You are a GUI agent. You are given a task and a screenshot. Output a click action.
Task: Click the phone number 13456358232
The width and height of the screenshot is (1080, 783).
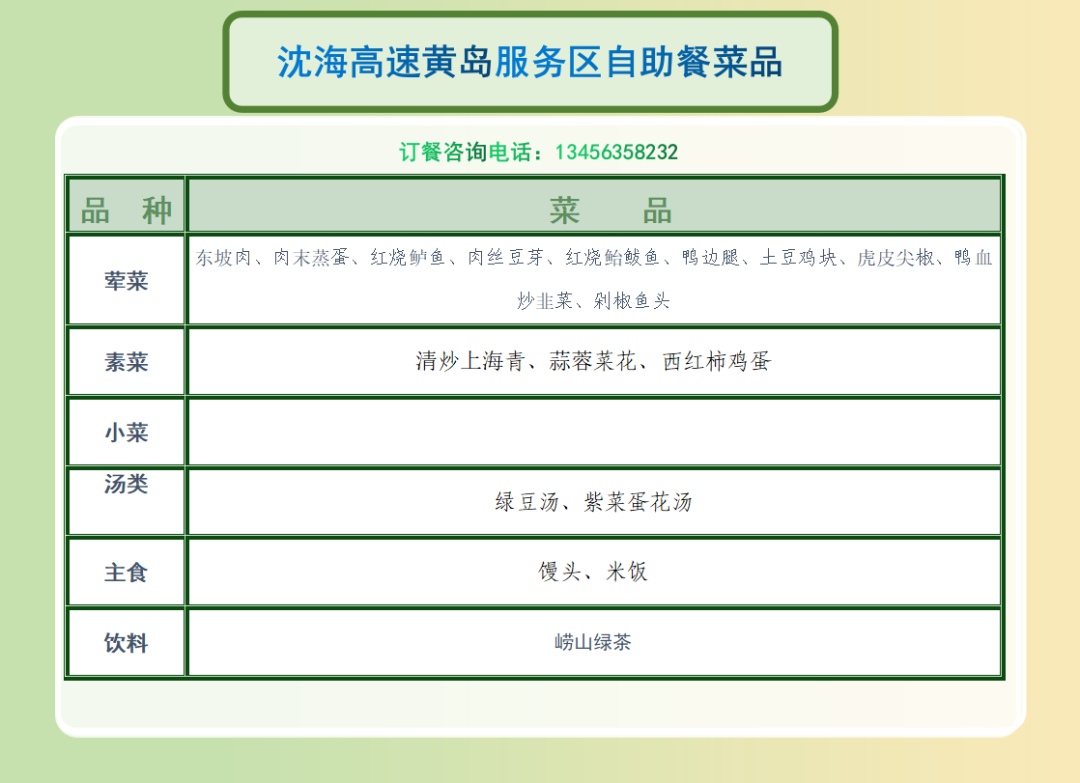pos(615,152)
